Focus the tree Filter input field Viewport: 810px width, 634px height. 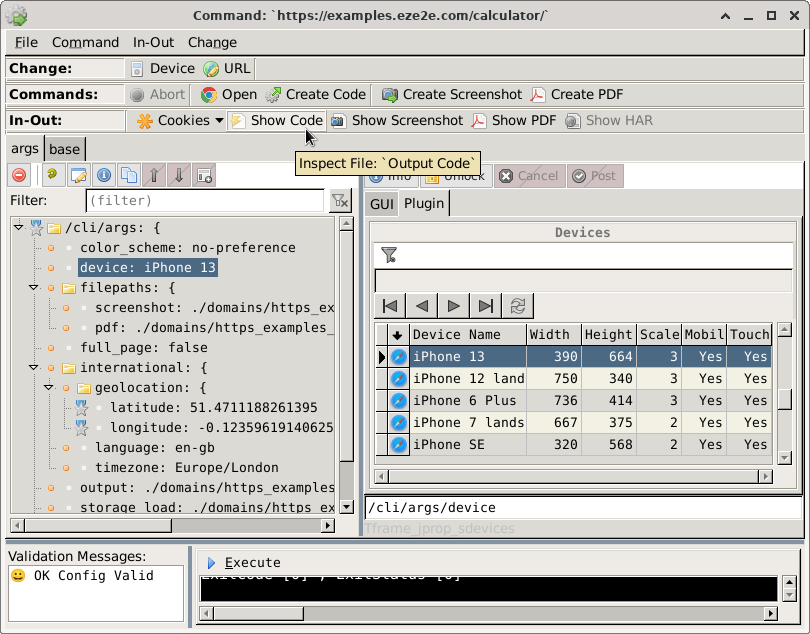click(205, 200)
